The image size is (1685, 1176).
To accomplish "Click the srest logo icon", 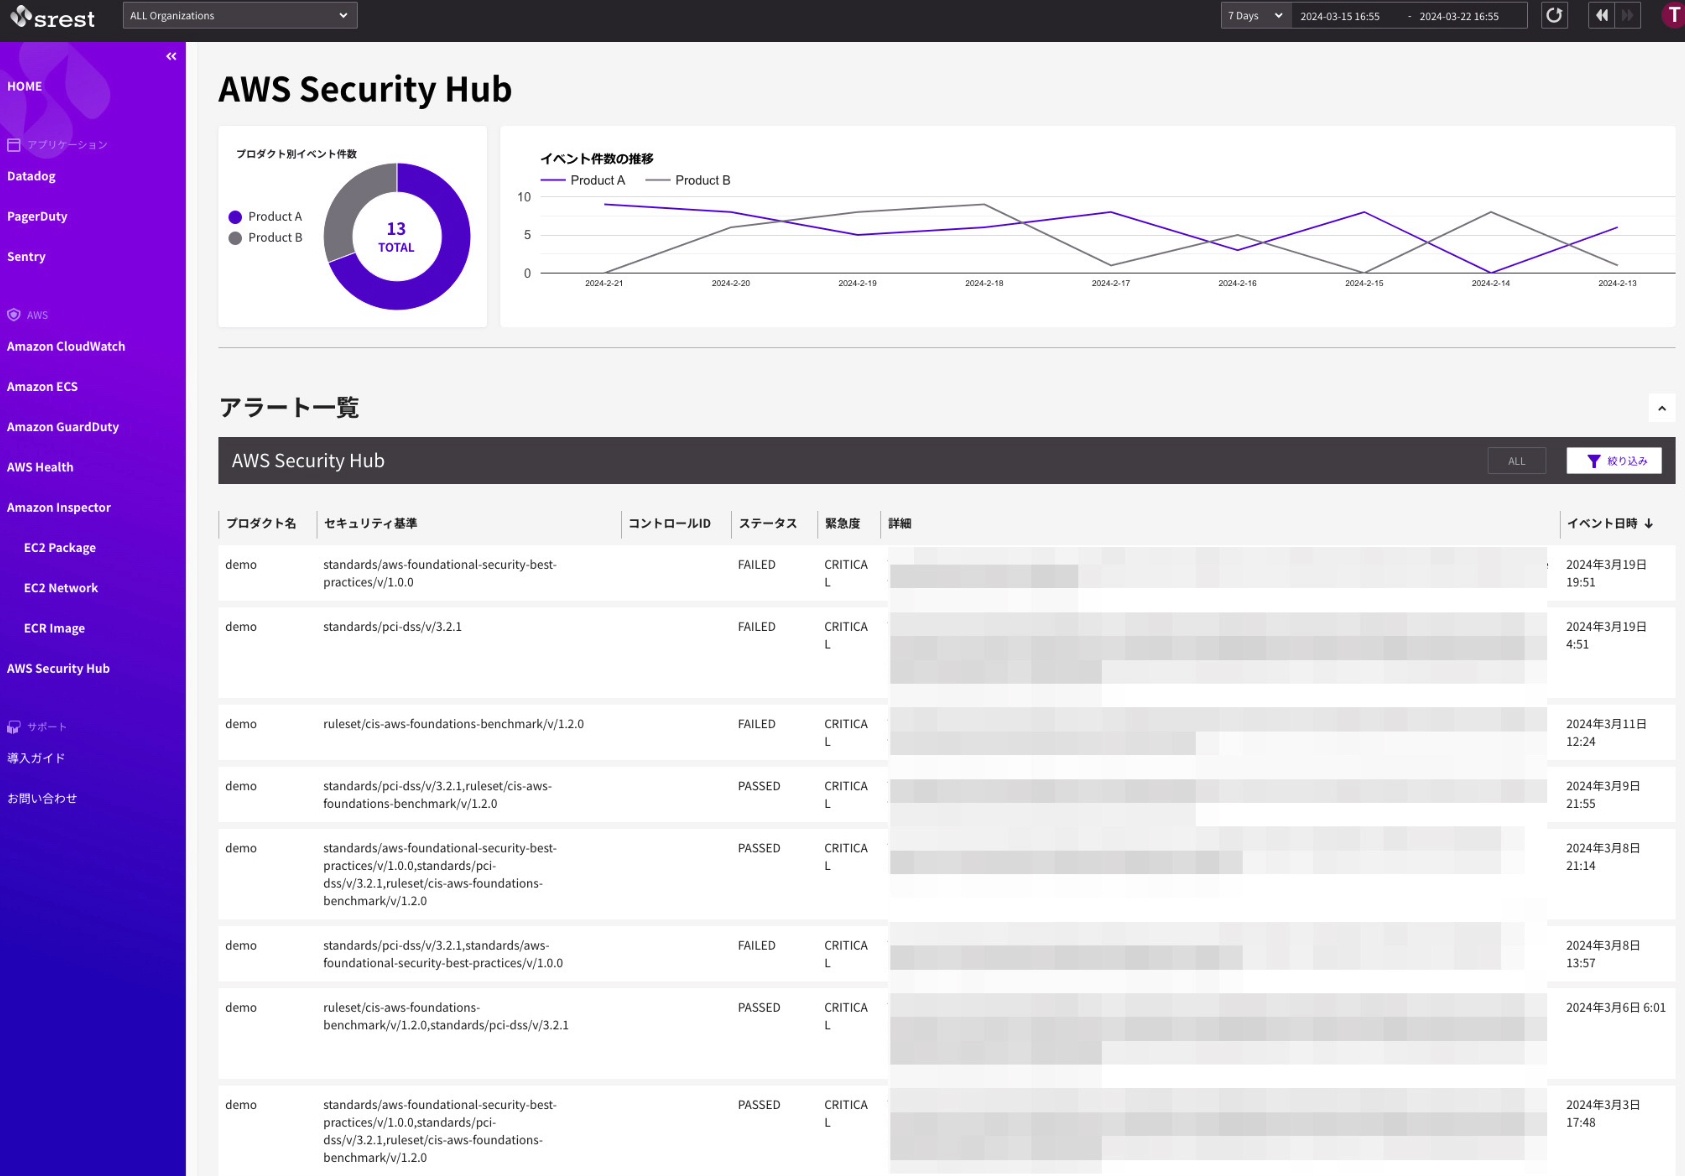I will [x=22, y=16].
